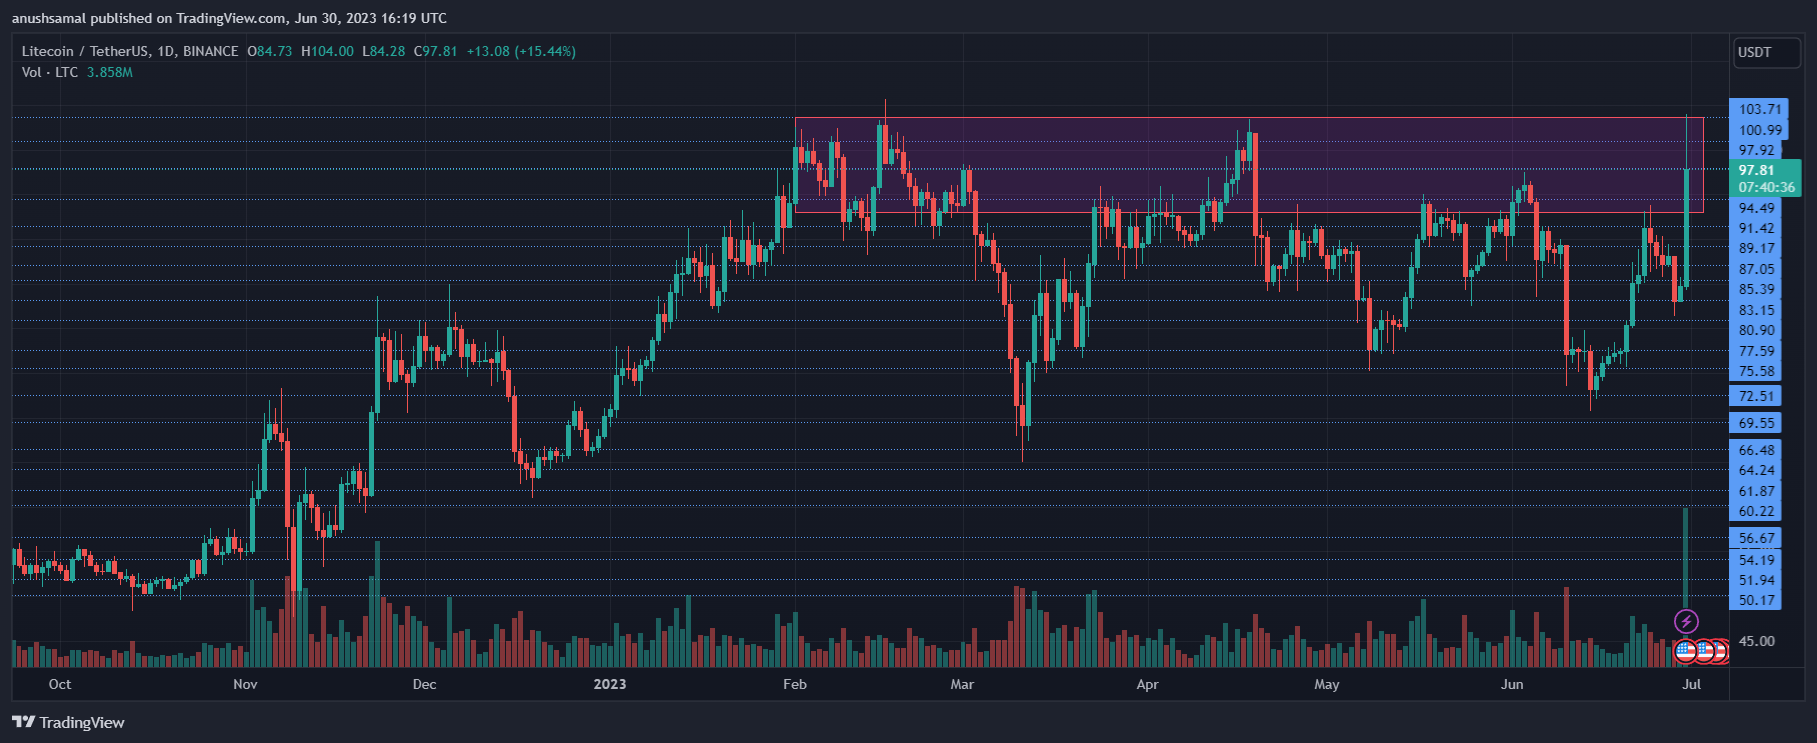The image size is (1817, 743).
Task: Click the Nov label on time axis
Action: coord(245,684)
